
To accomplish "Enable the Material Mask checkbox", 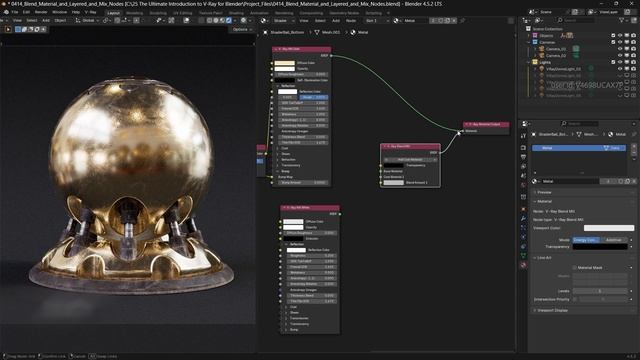I will tap(575, 268).
